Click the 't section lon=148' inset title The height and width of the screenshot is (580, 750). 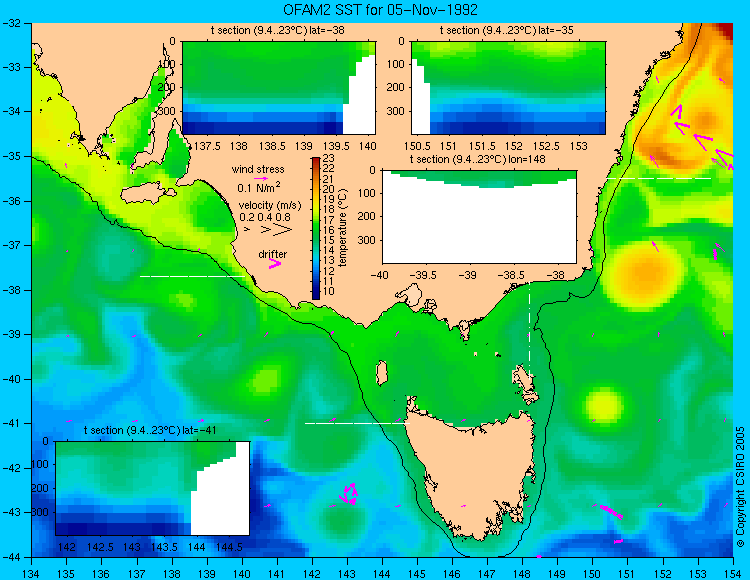477,159
